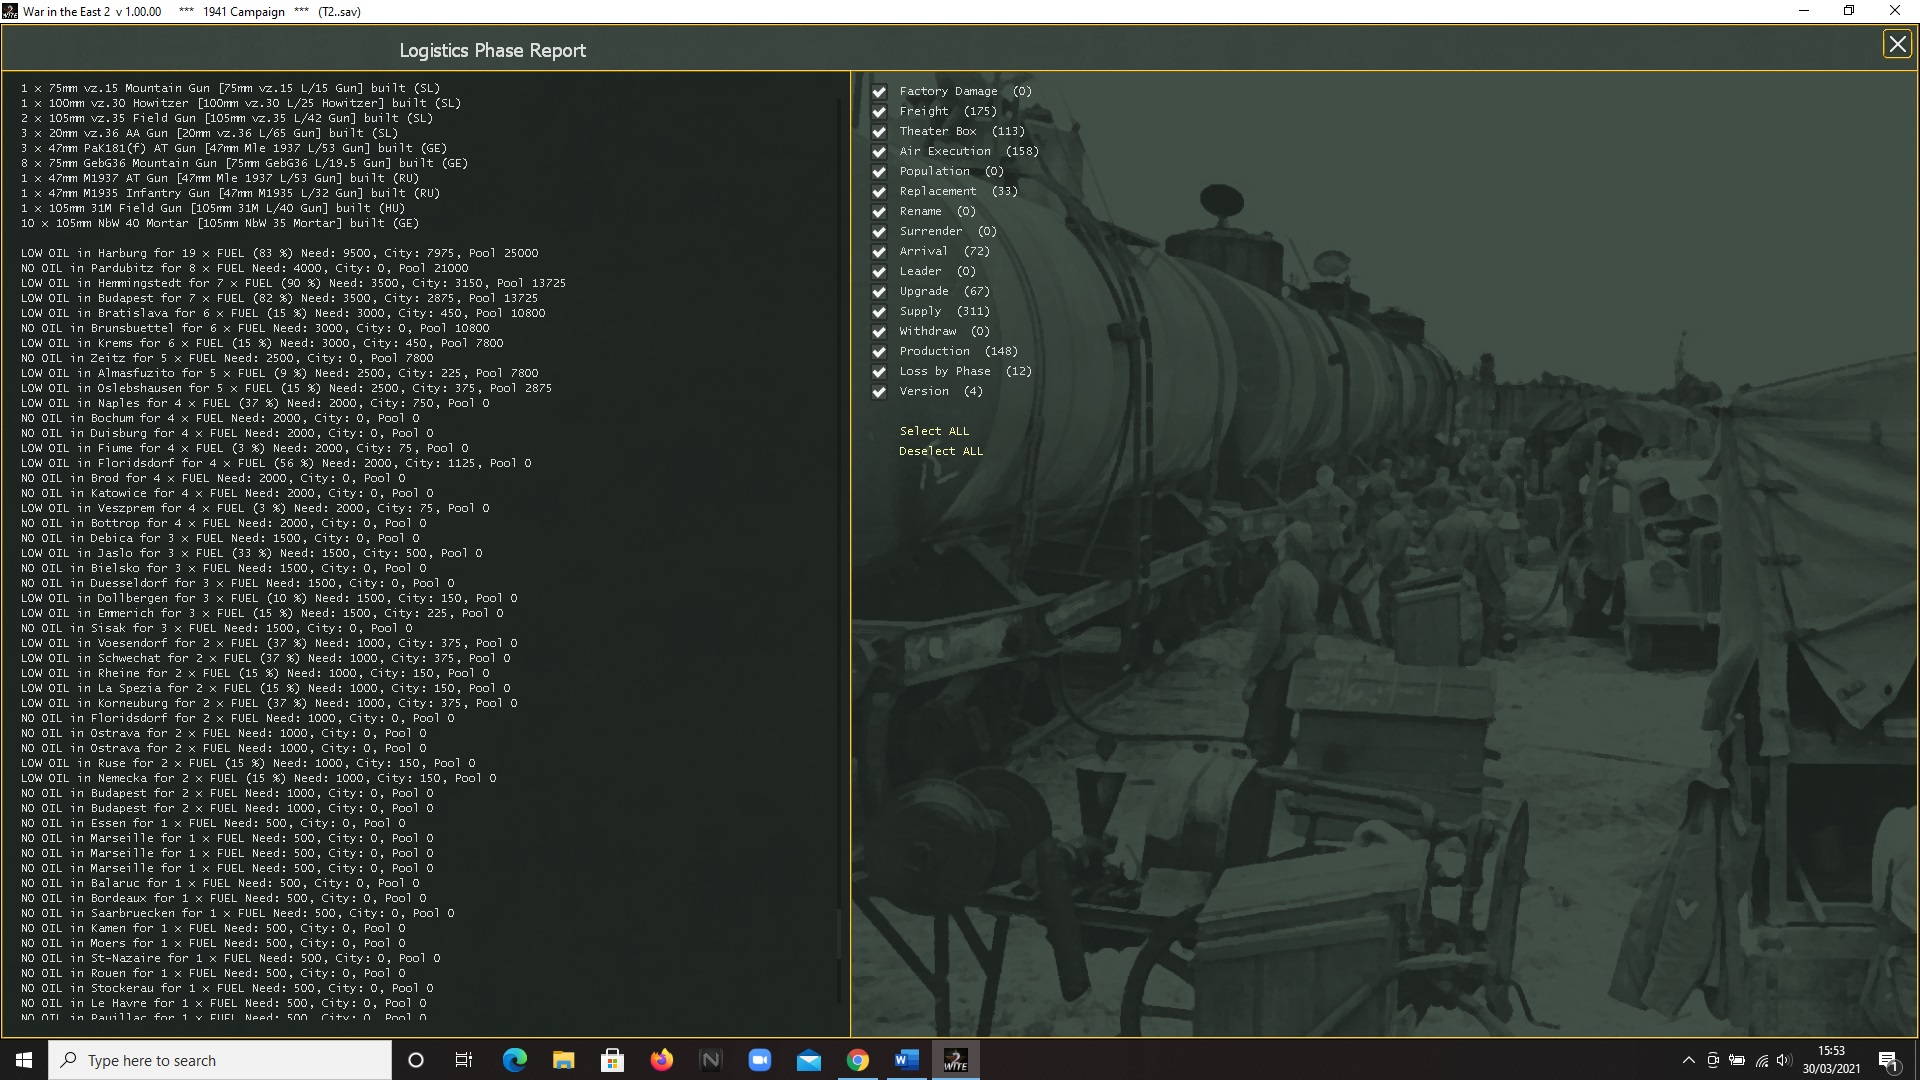Launch Firefox from the taskbar
This screenshot has height=1080, width=1920.
[x=661, y=1060]
